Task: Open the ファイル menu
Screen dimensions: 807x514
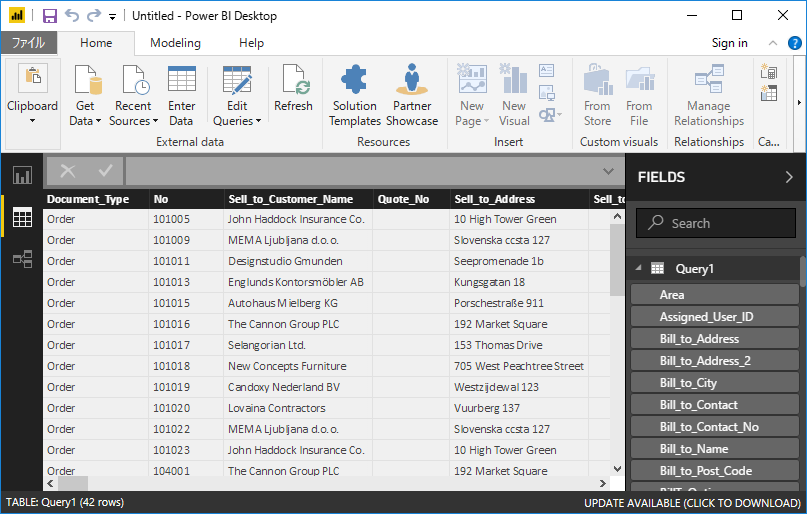Action: click(x=28, y=43)
